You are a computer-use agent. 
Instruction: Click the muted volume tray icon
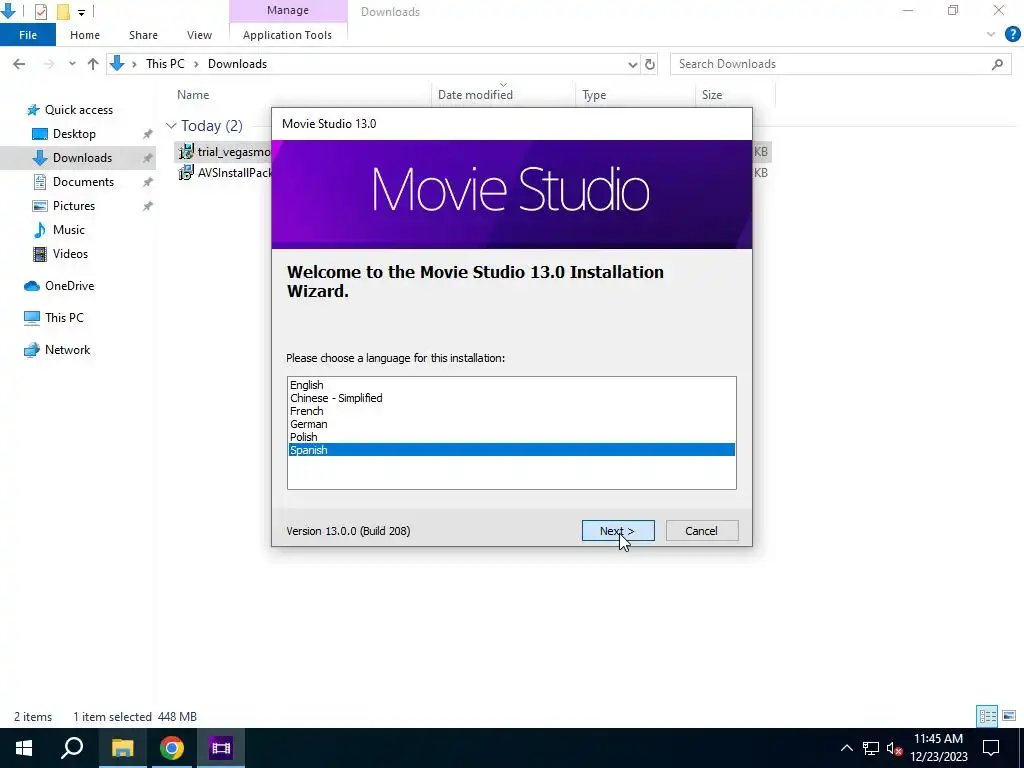[894, 748]
